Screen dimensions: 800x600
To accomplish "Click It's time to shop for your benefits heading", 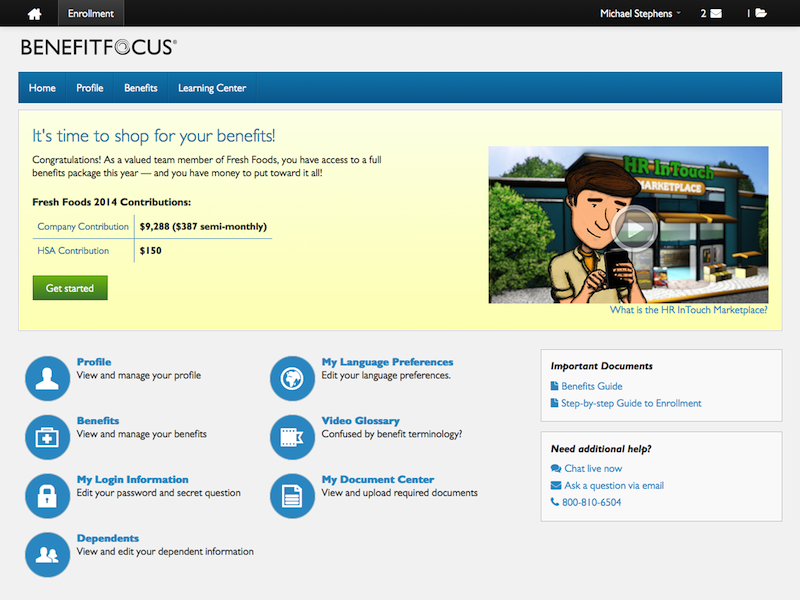I will coord(154,136).
